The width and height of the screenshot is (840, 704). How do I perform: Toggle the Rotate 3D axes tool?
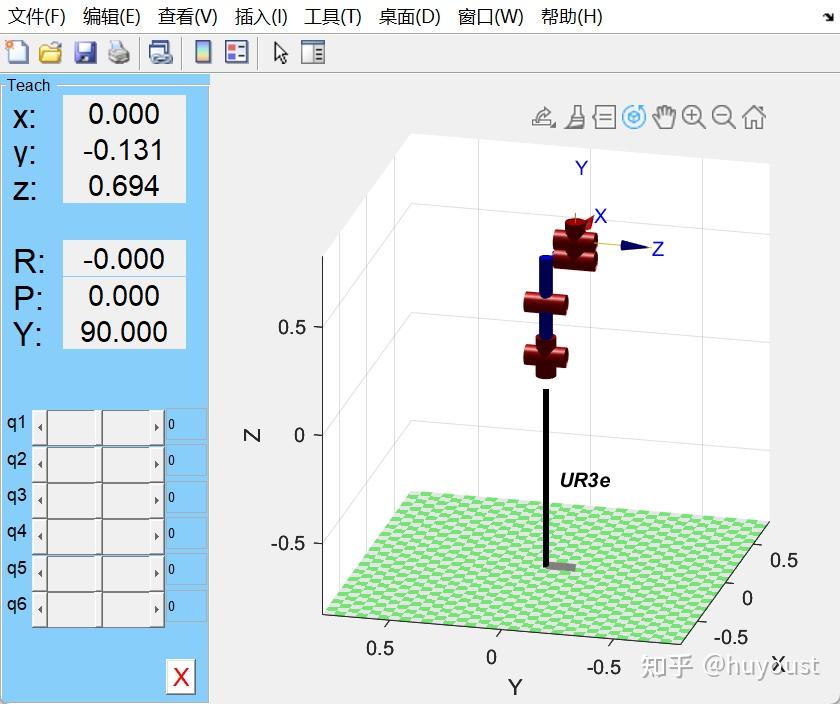coord(634,117)
